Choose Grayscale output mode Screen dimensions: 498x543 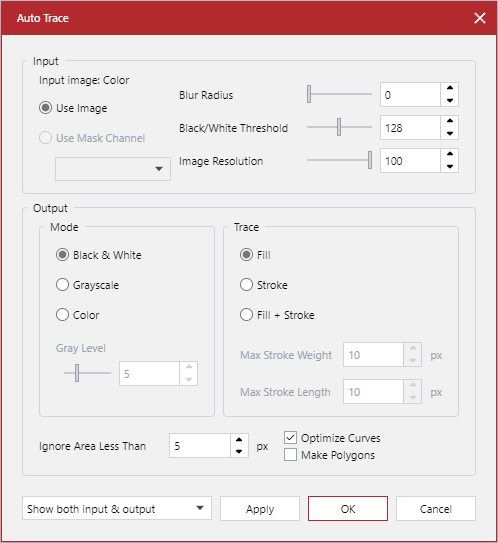coord(62,285)
